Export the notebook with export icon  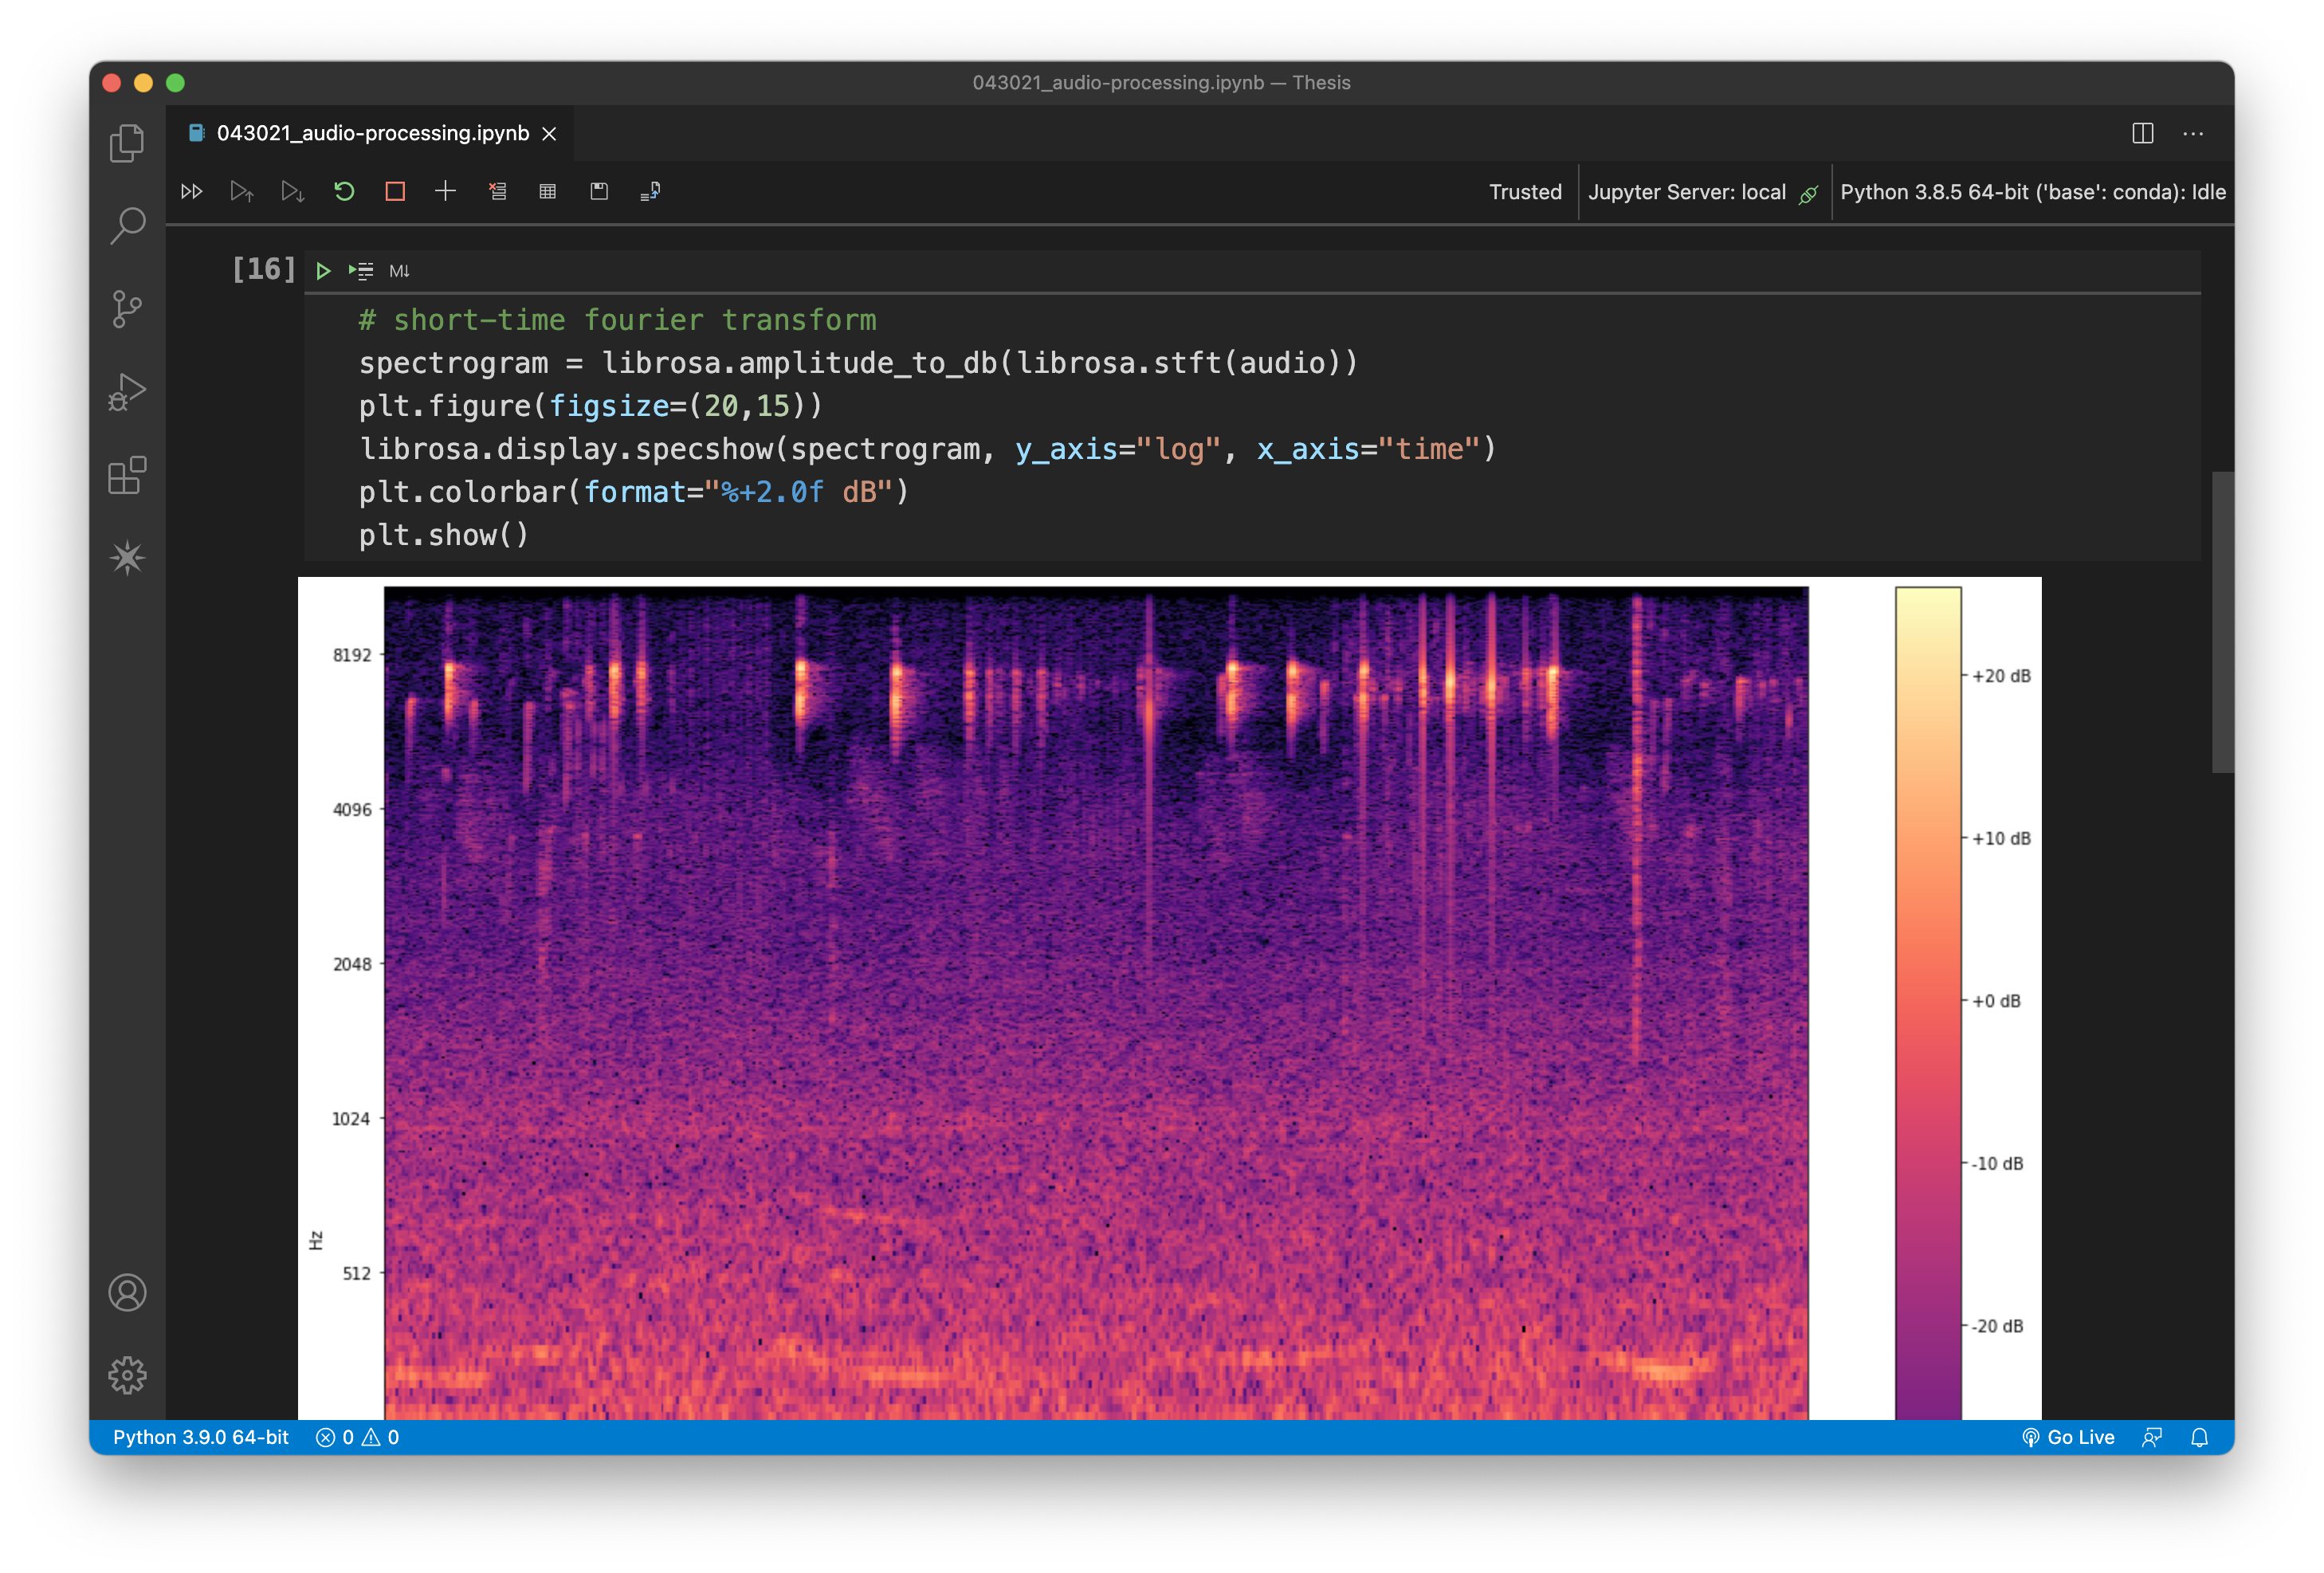[x=650, y=191]
